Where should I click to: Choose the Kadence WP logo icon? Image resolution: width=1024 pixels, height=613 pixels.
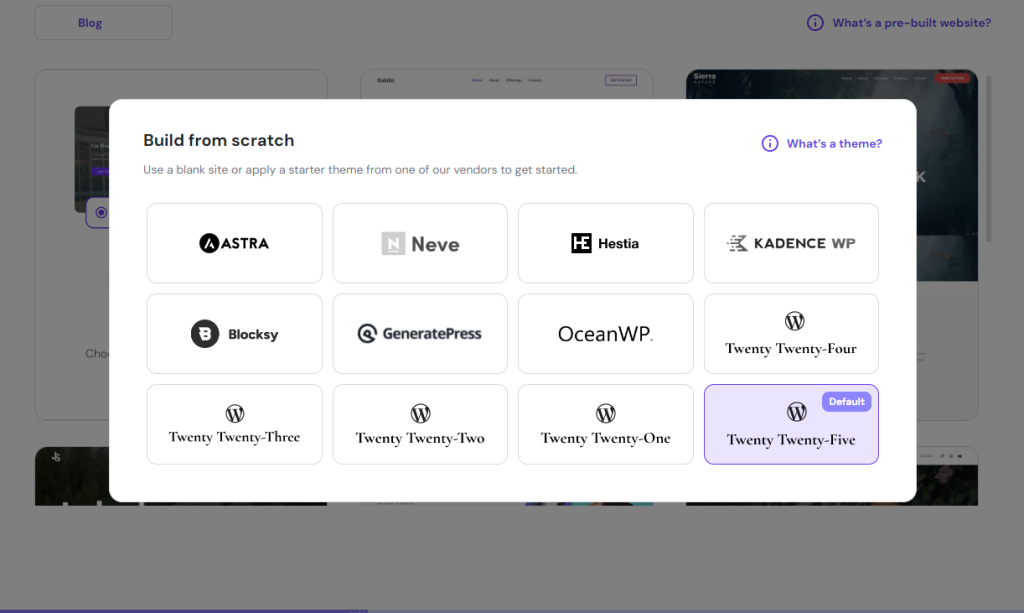coord(738,243)
